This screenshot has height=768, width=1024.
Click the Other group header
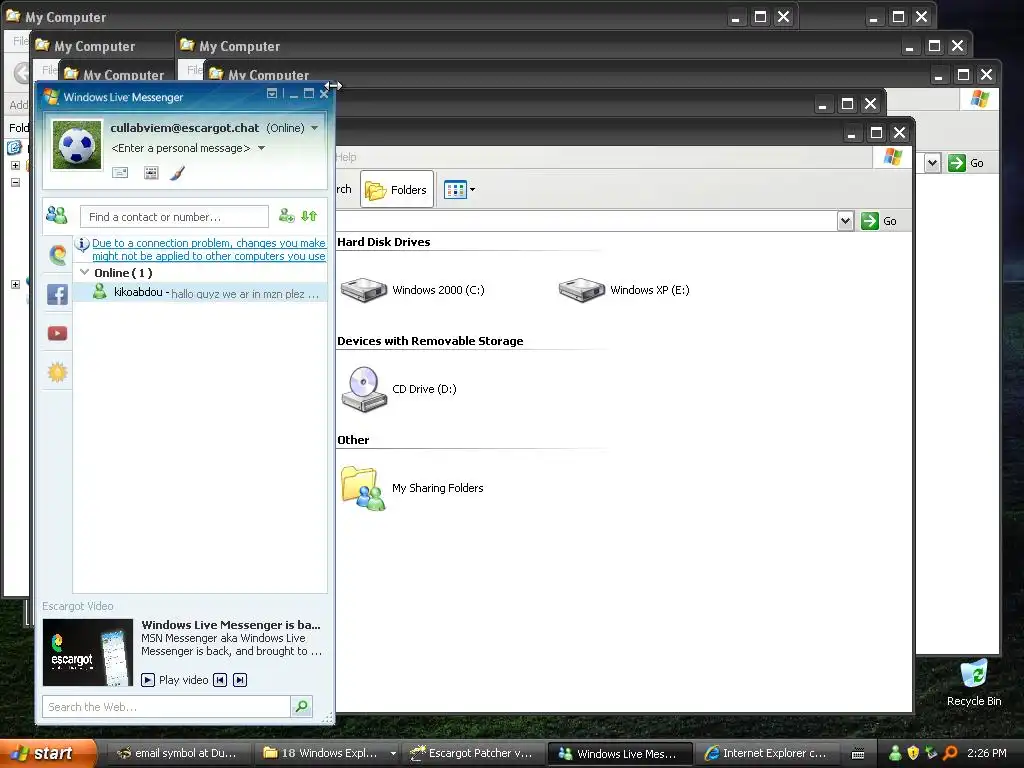(x=353, y=440)
